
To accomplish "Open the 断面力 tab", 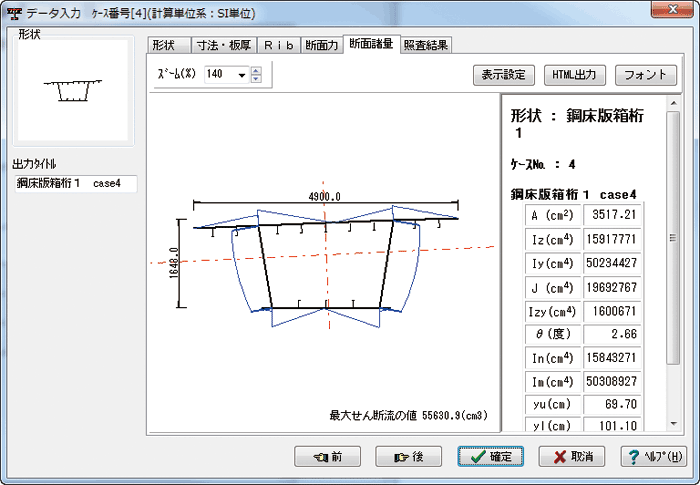I will pyautogui.click(x=322, y=45).
